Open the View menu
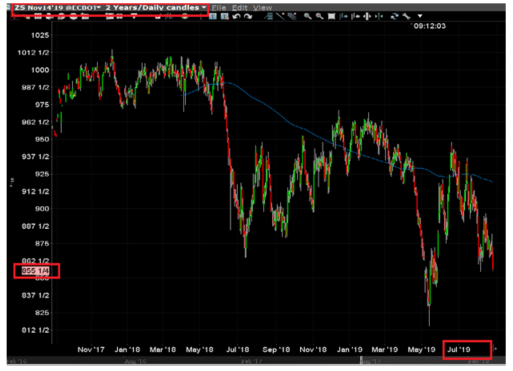This screenshot has width=513, height=371. click(262, 8)
